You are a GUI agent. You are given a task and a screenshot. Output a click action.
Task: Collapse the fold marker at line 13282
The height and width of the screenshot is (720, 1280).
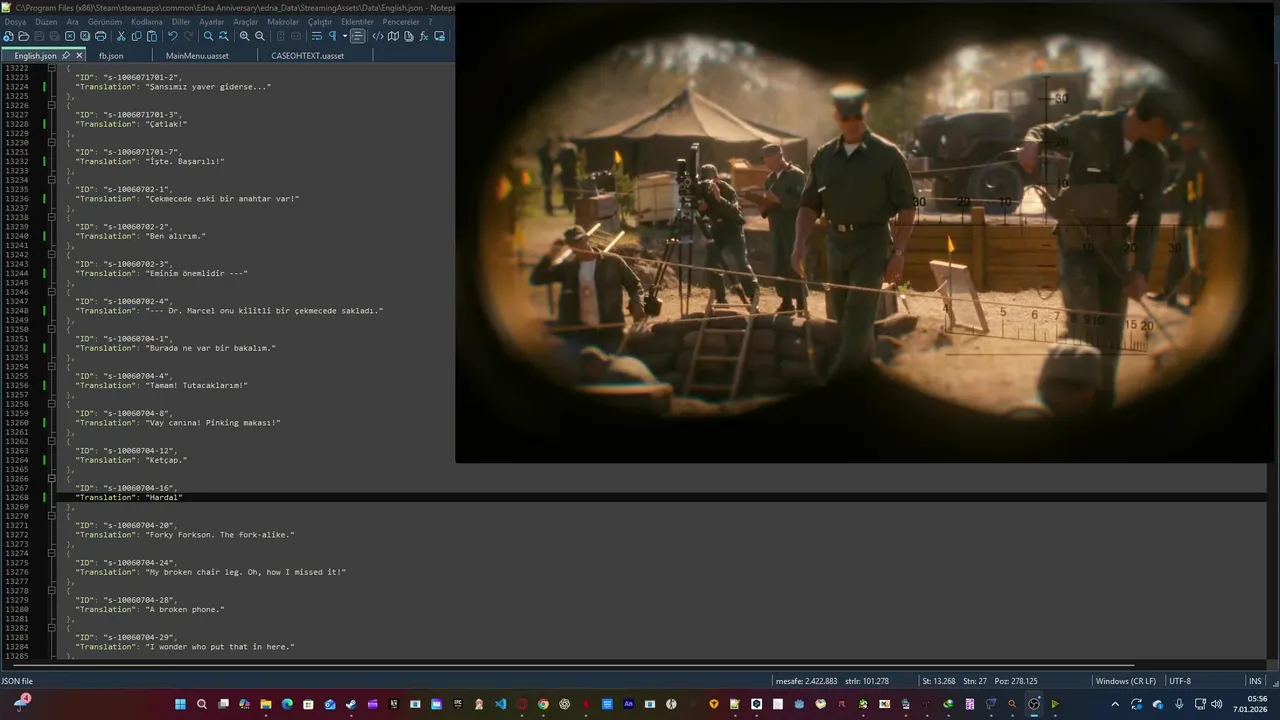[51, 628]
